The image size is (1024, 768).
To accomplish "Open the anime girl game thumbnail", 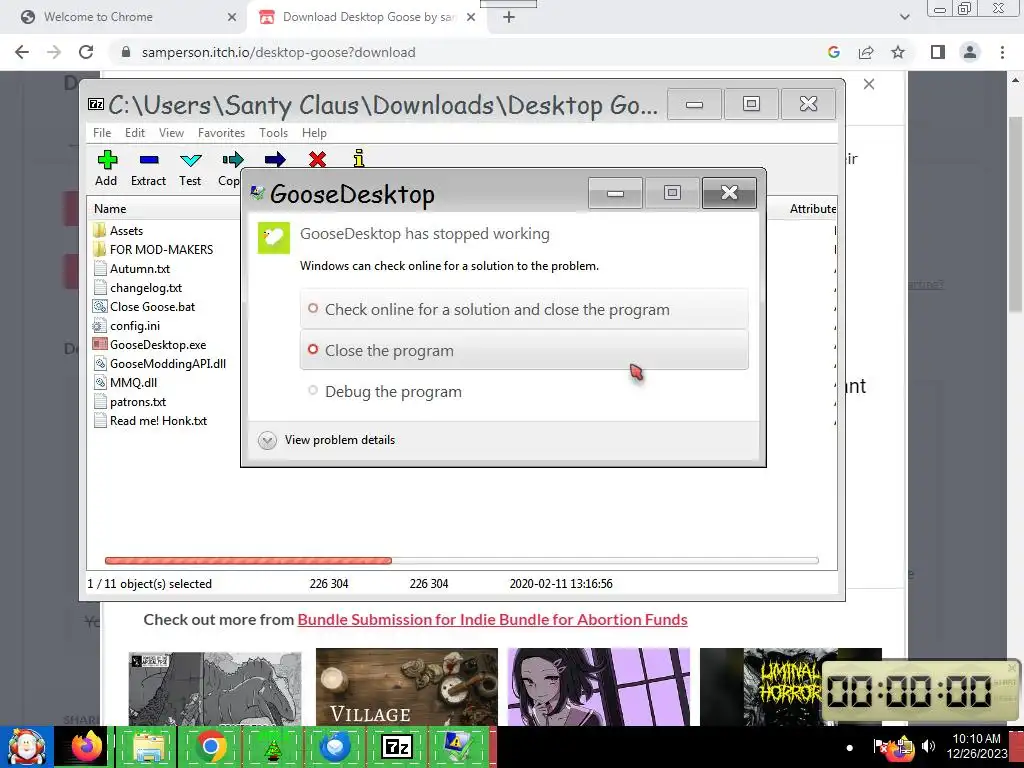I will (x=599, y=686).
